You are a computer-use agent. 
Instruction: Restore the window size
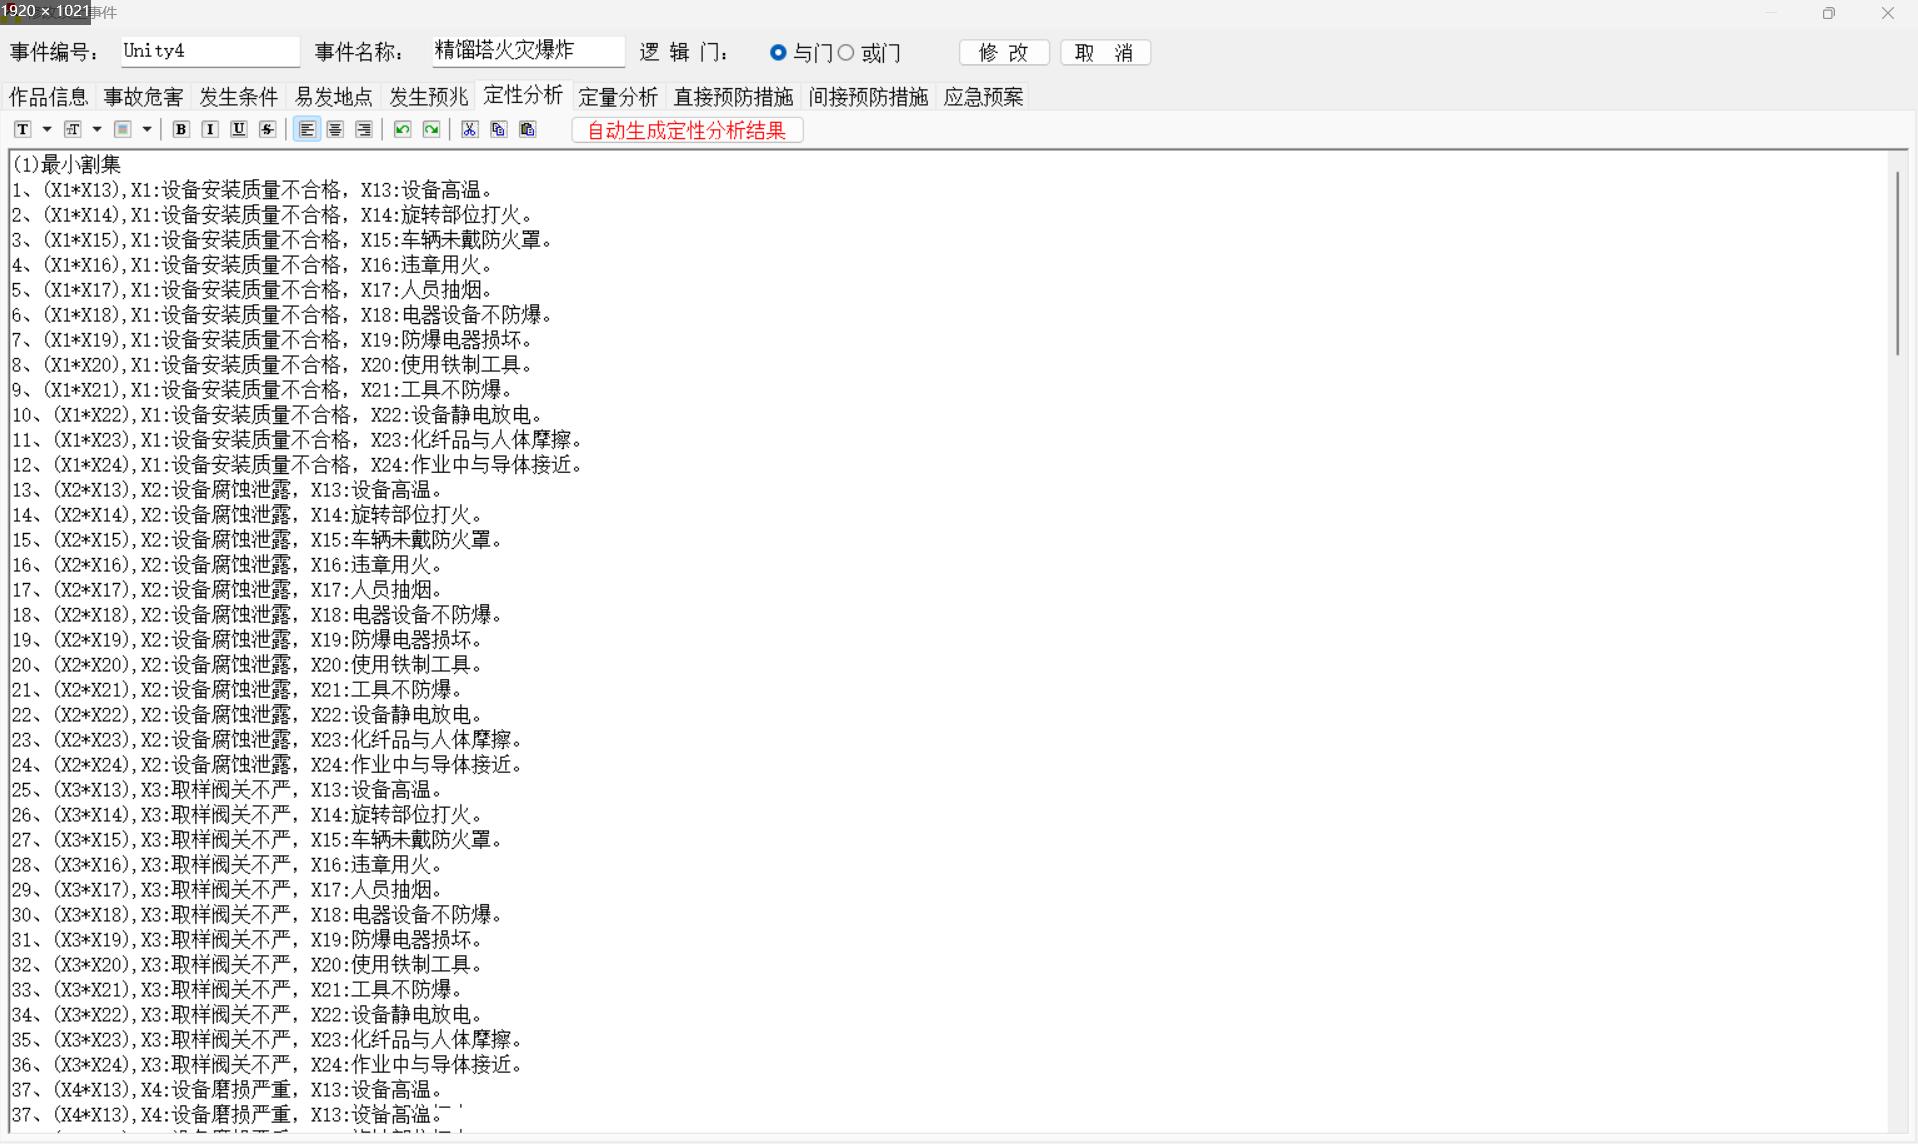coord(1829,13)
